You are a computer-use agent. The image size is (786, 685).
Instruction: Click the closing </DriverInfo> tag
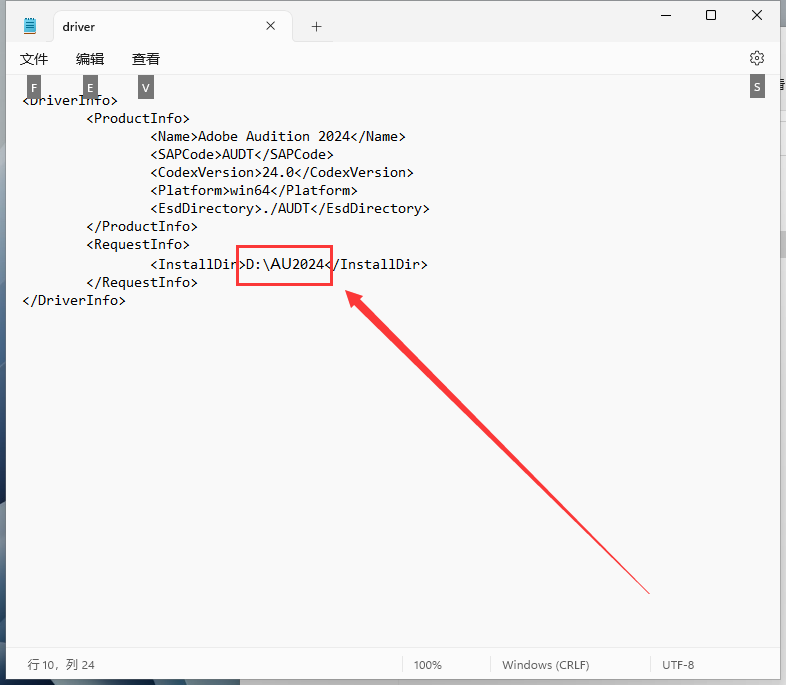point(74,301)
